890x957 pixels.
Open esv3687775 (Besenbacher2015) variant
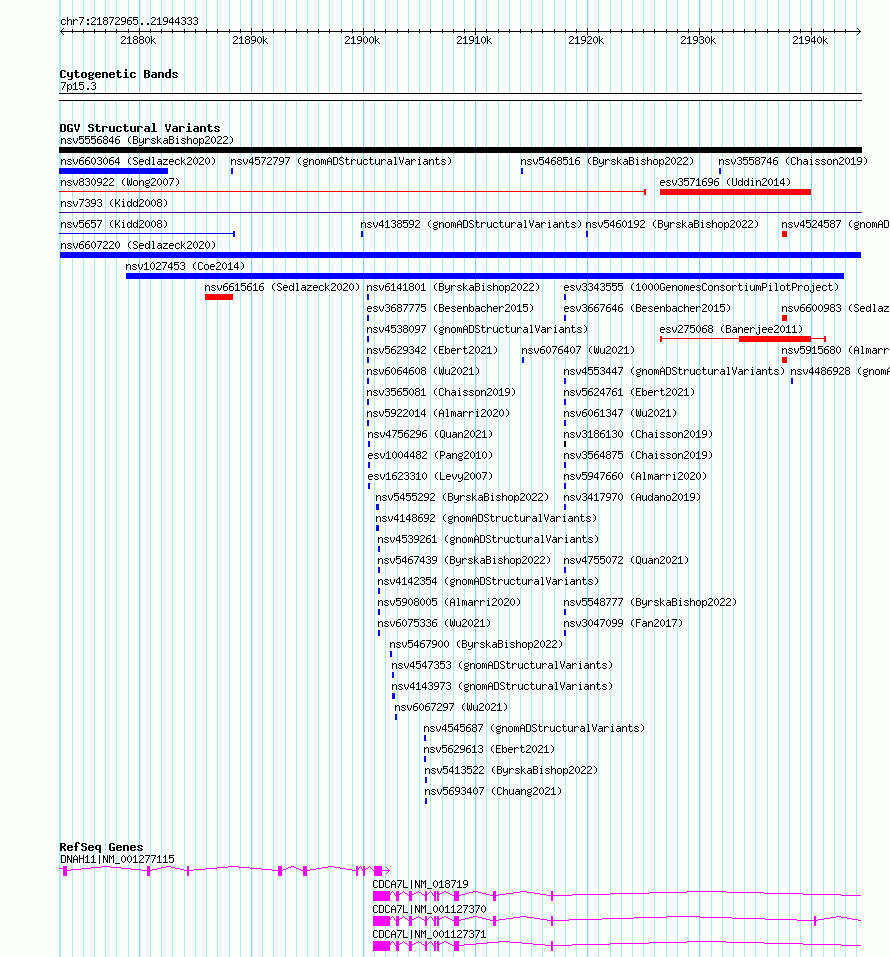pyautogui.click(x=450, y=308)
